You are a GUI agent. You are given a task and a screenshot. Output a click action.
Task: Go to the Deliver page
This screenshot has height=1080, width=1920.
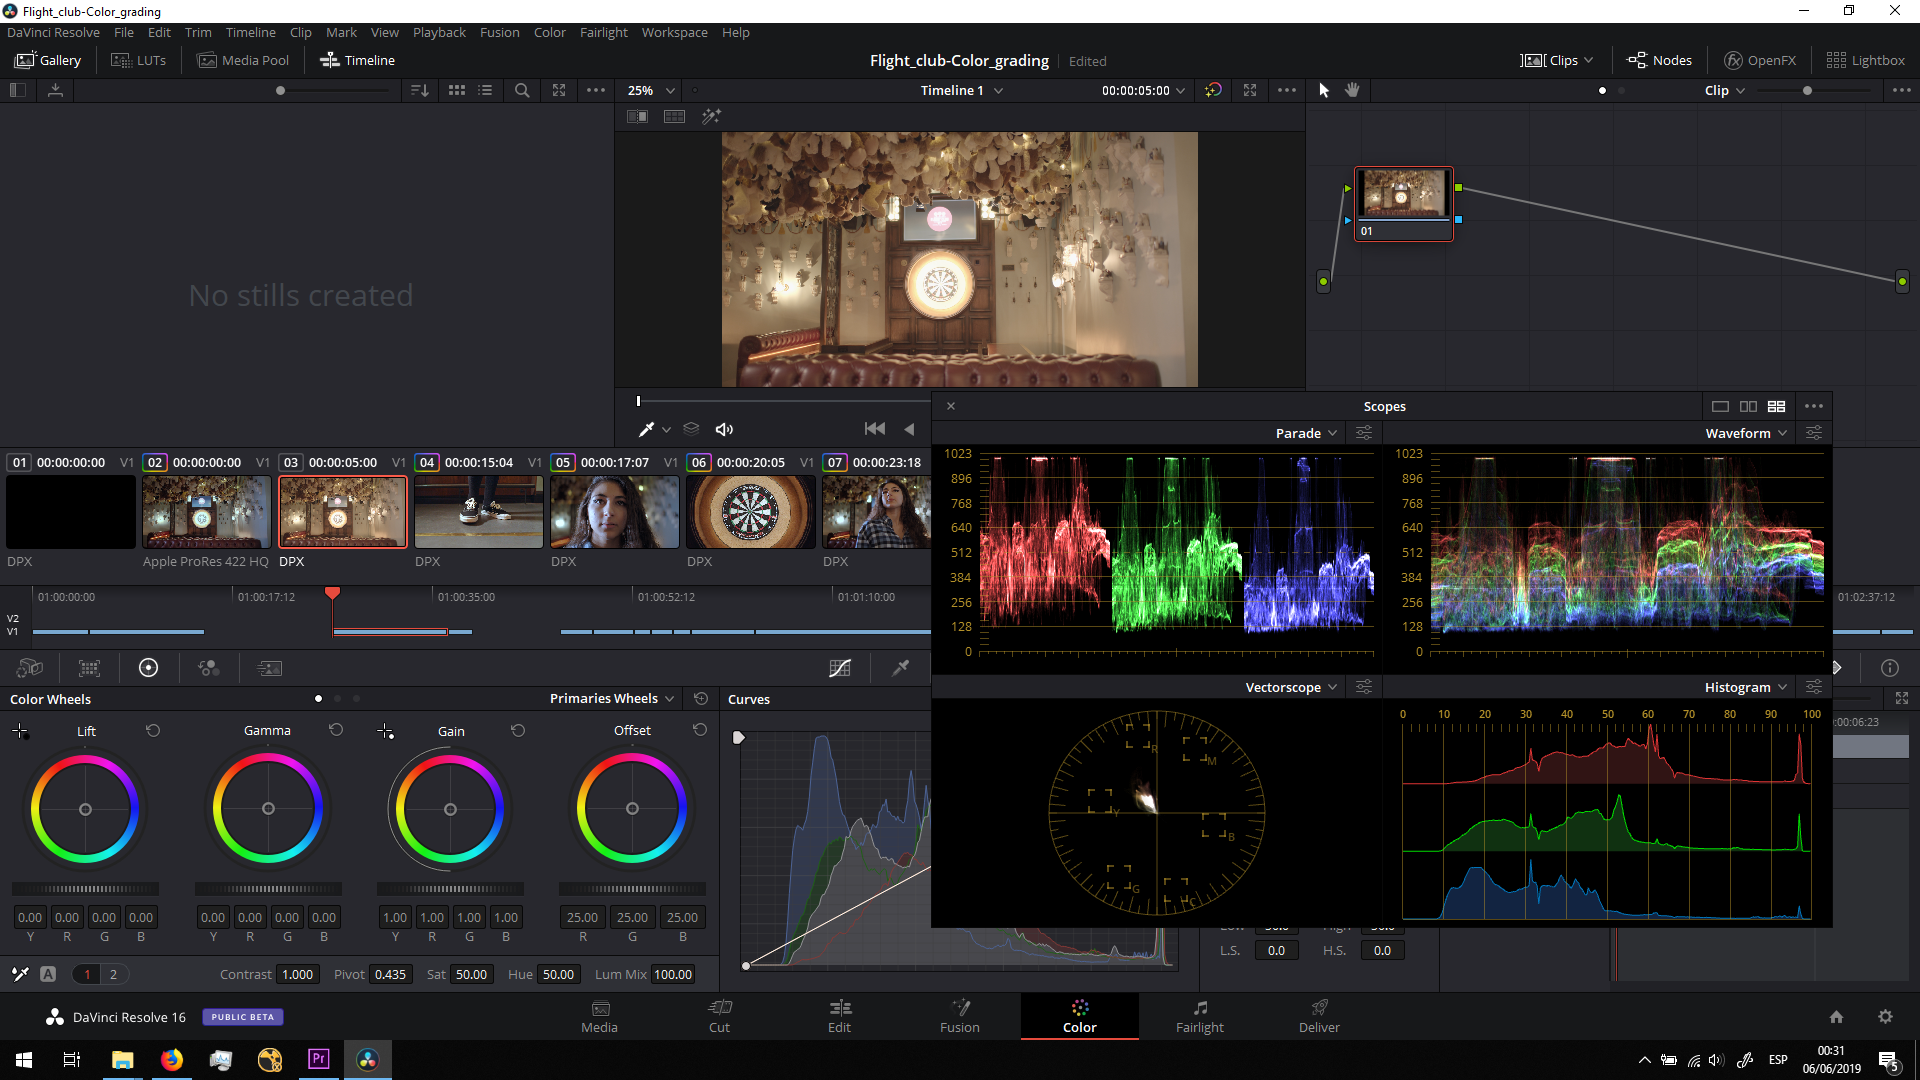coord(1318,1016)
